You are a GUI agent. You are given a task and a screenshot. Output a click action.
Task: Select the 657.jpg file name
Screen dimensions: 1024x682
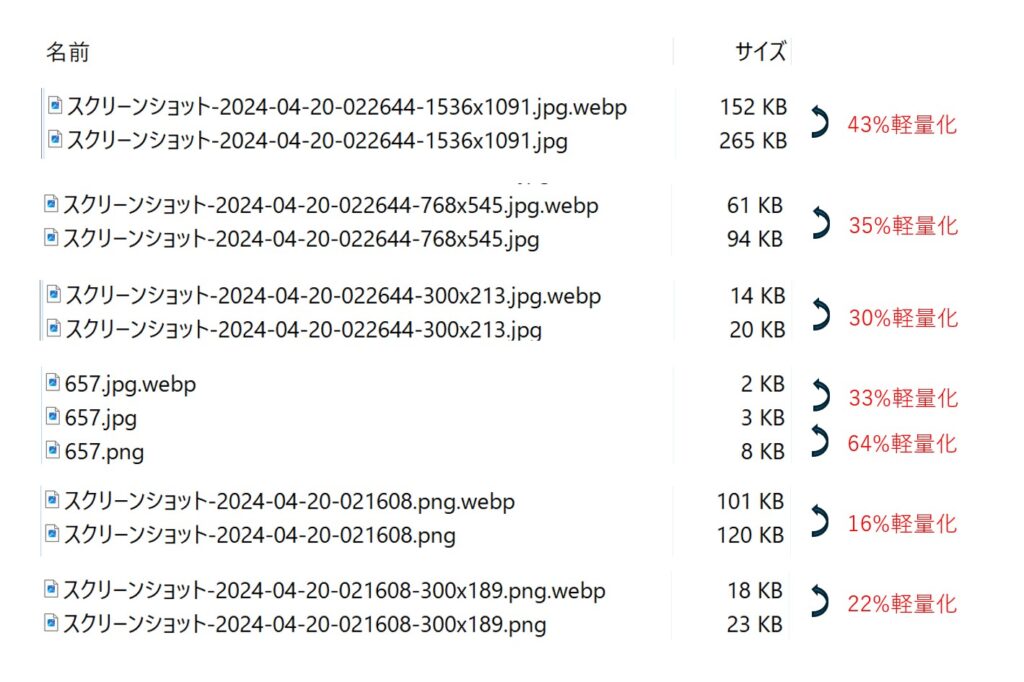(101, 418)
